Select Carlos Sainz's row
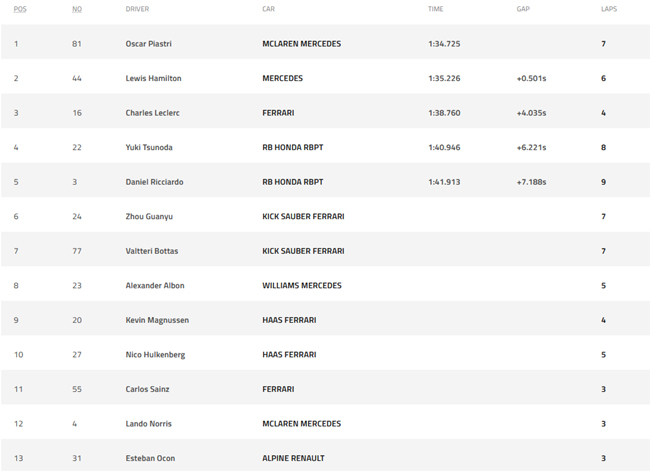 point(147,389)
